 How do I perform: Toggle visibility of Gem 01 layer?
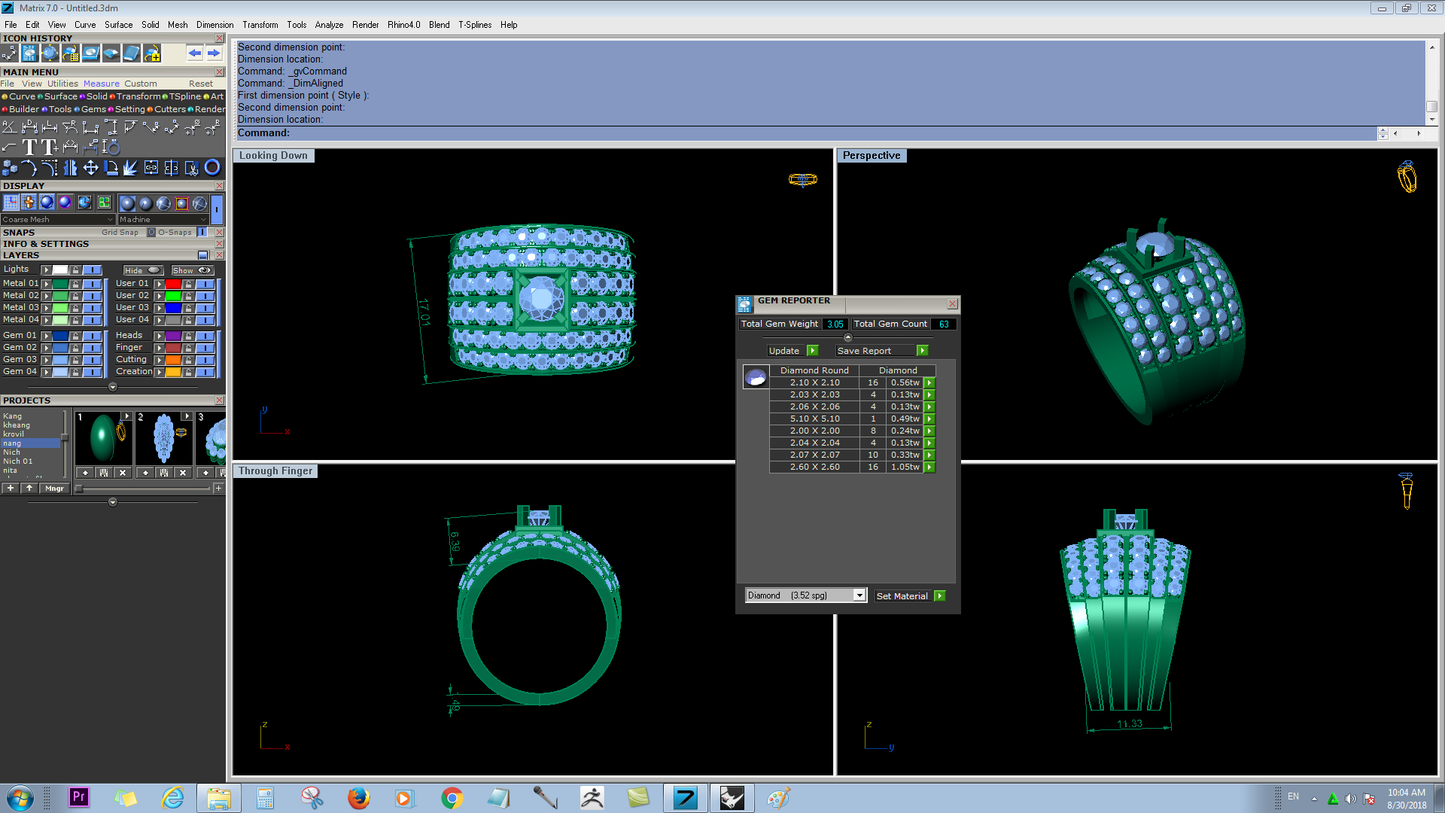92,336
